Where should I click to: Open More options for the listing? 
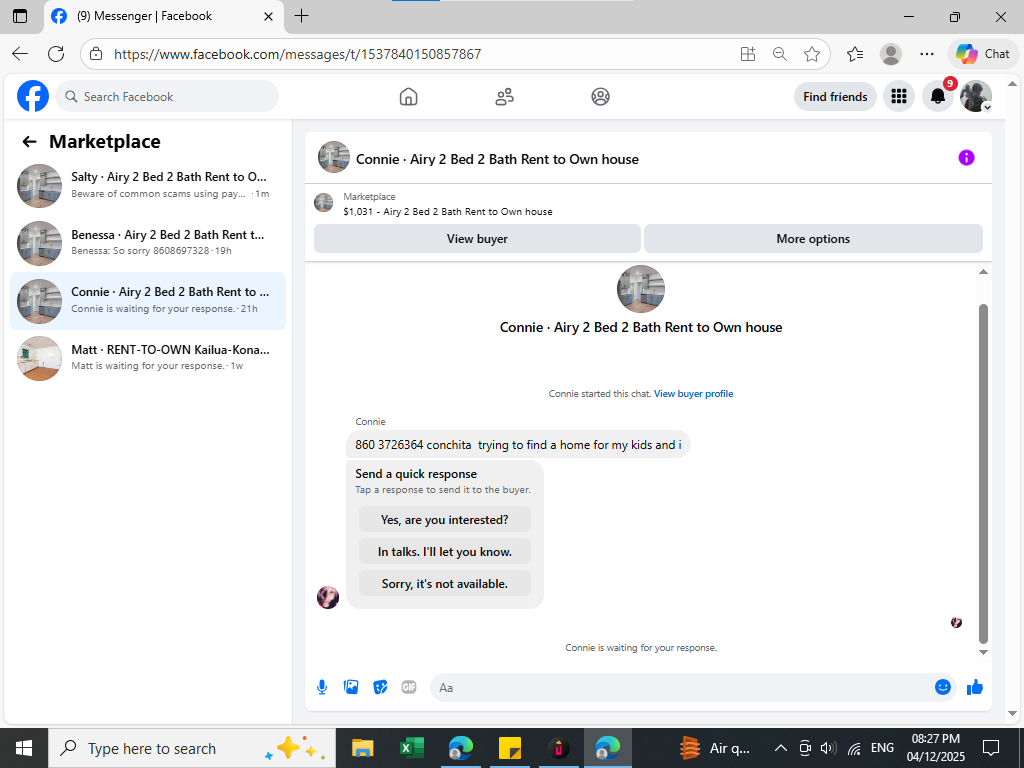[x=813, y=239]
